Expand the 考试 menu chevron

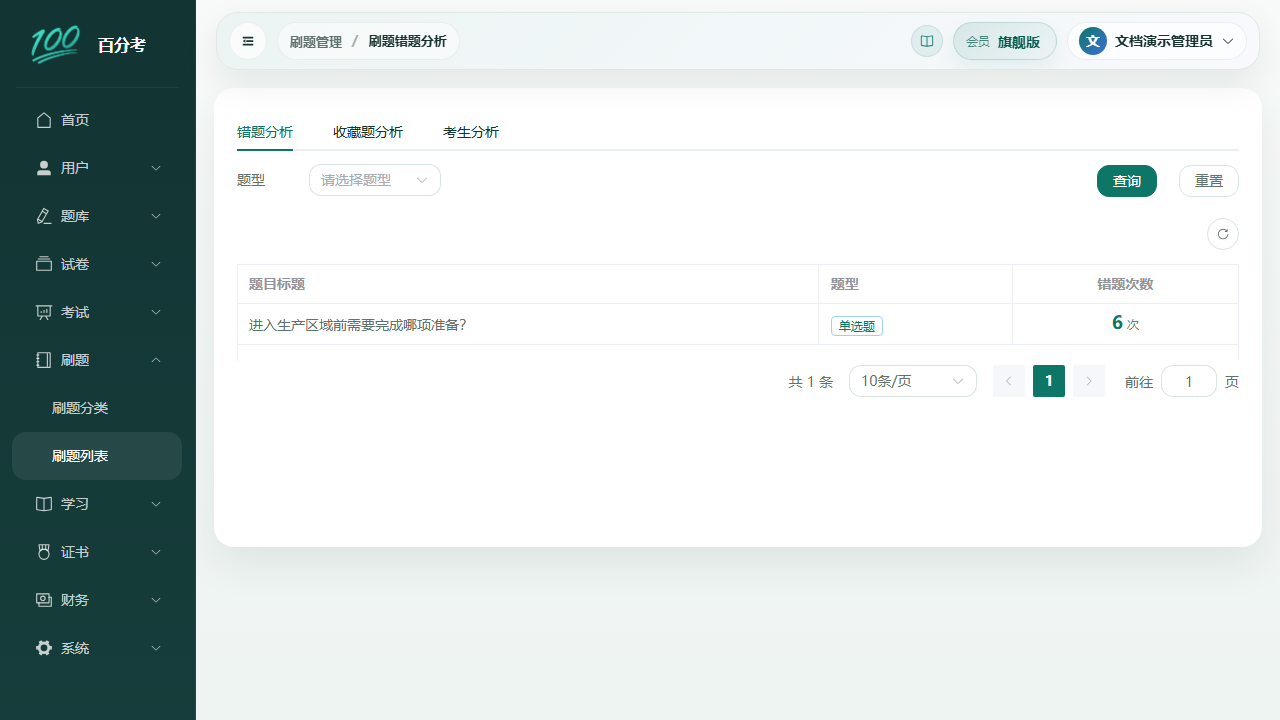[x=156, y=312]
